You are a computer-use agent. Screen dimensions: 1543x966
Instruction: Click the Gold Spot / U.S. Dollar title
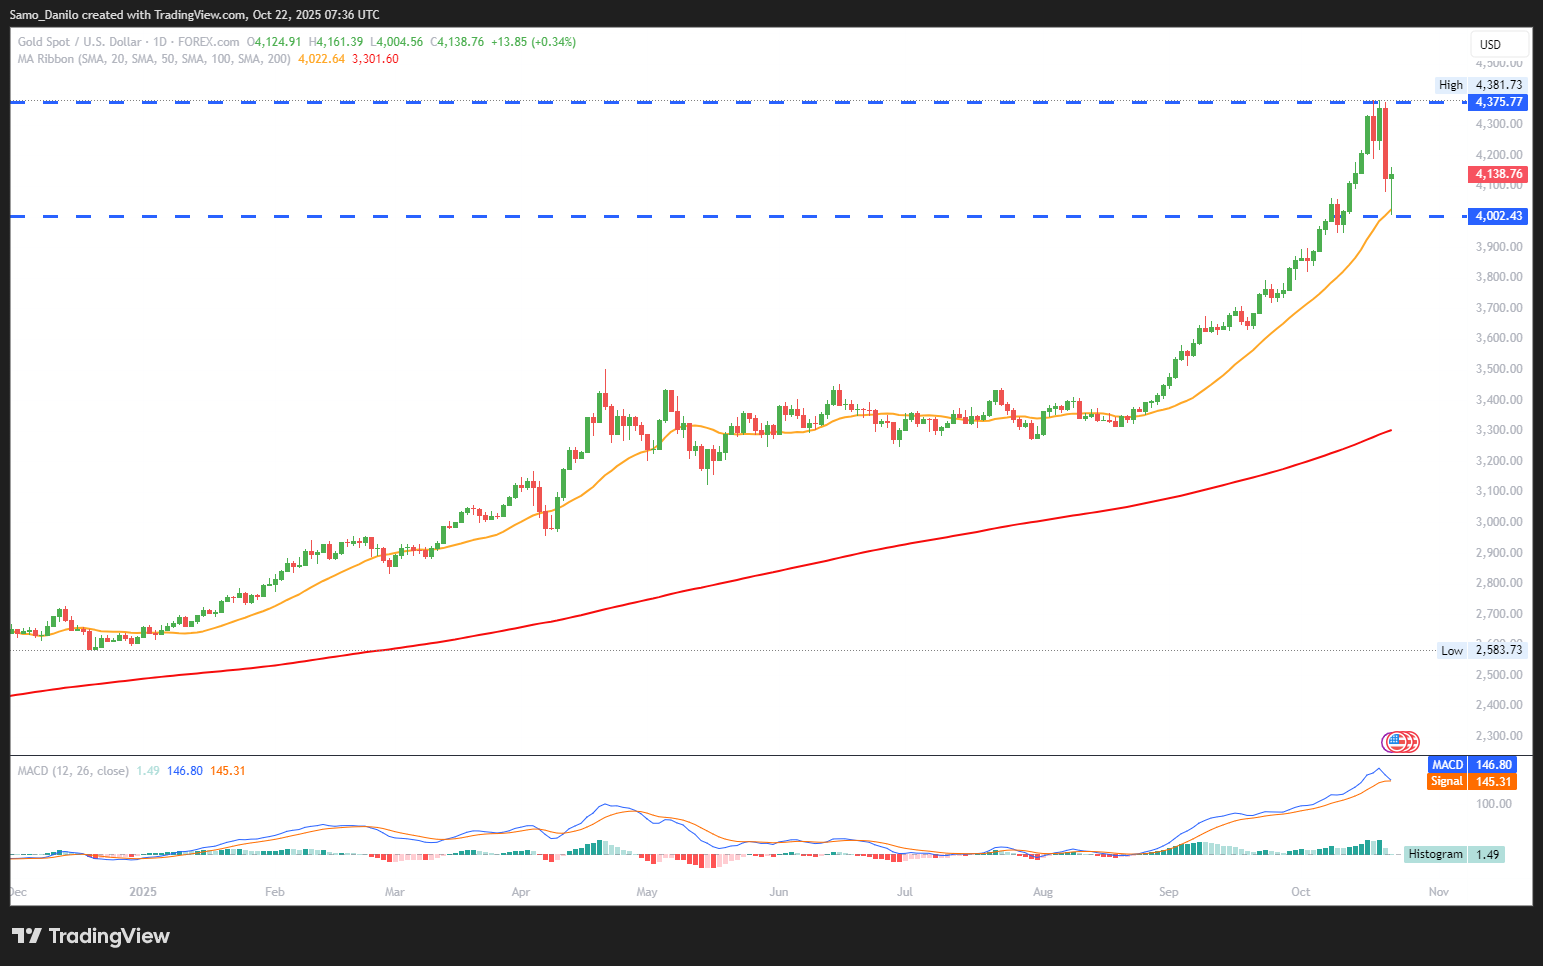[79, 42]
